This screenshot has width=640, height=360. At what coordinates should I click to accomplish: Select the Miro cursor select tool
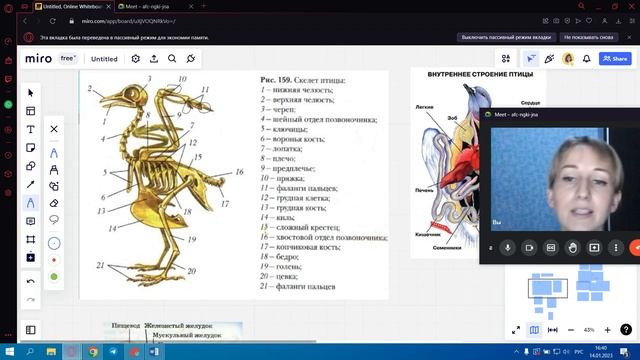31,93
